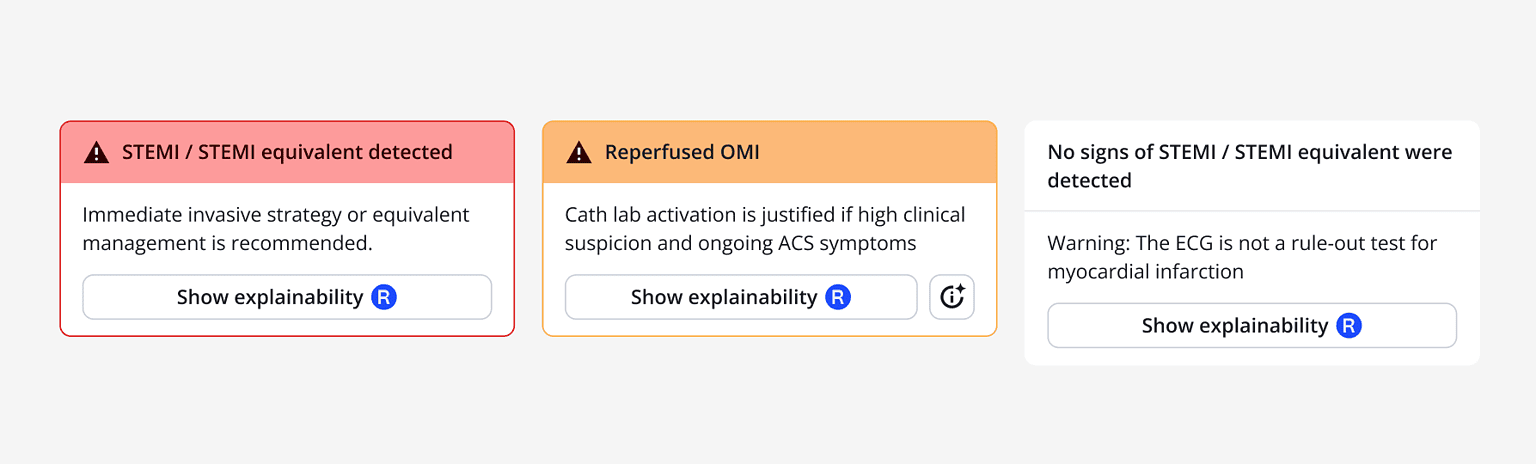Click the warning triangle beside Reperfused OMI
This screenshot has height=464, width=1536.
(579, 153)
